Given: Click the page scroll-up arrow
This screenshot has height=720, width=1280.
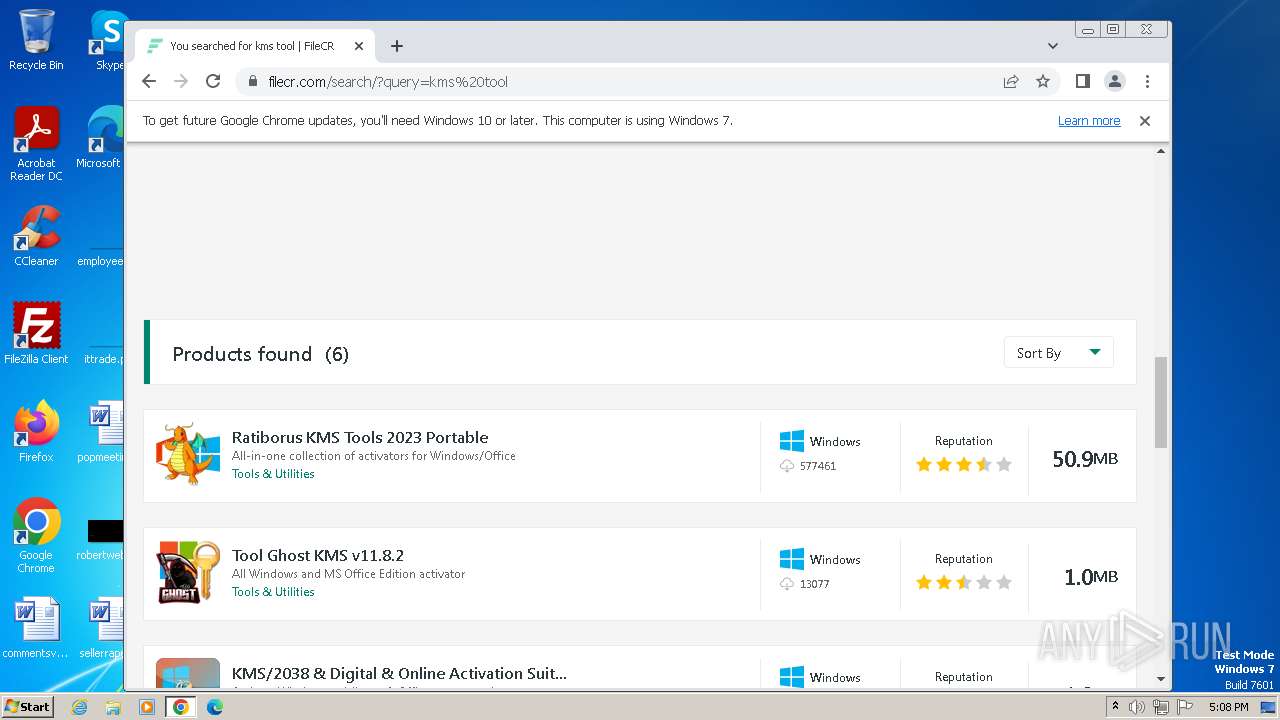Looking at the screenshot, I should tap(1161, 151).
